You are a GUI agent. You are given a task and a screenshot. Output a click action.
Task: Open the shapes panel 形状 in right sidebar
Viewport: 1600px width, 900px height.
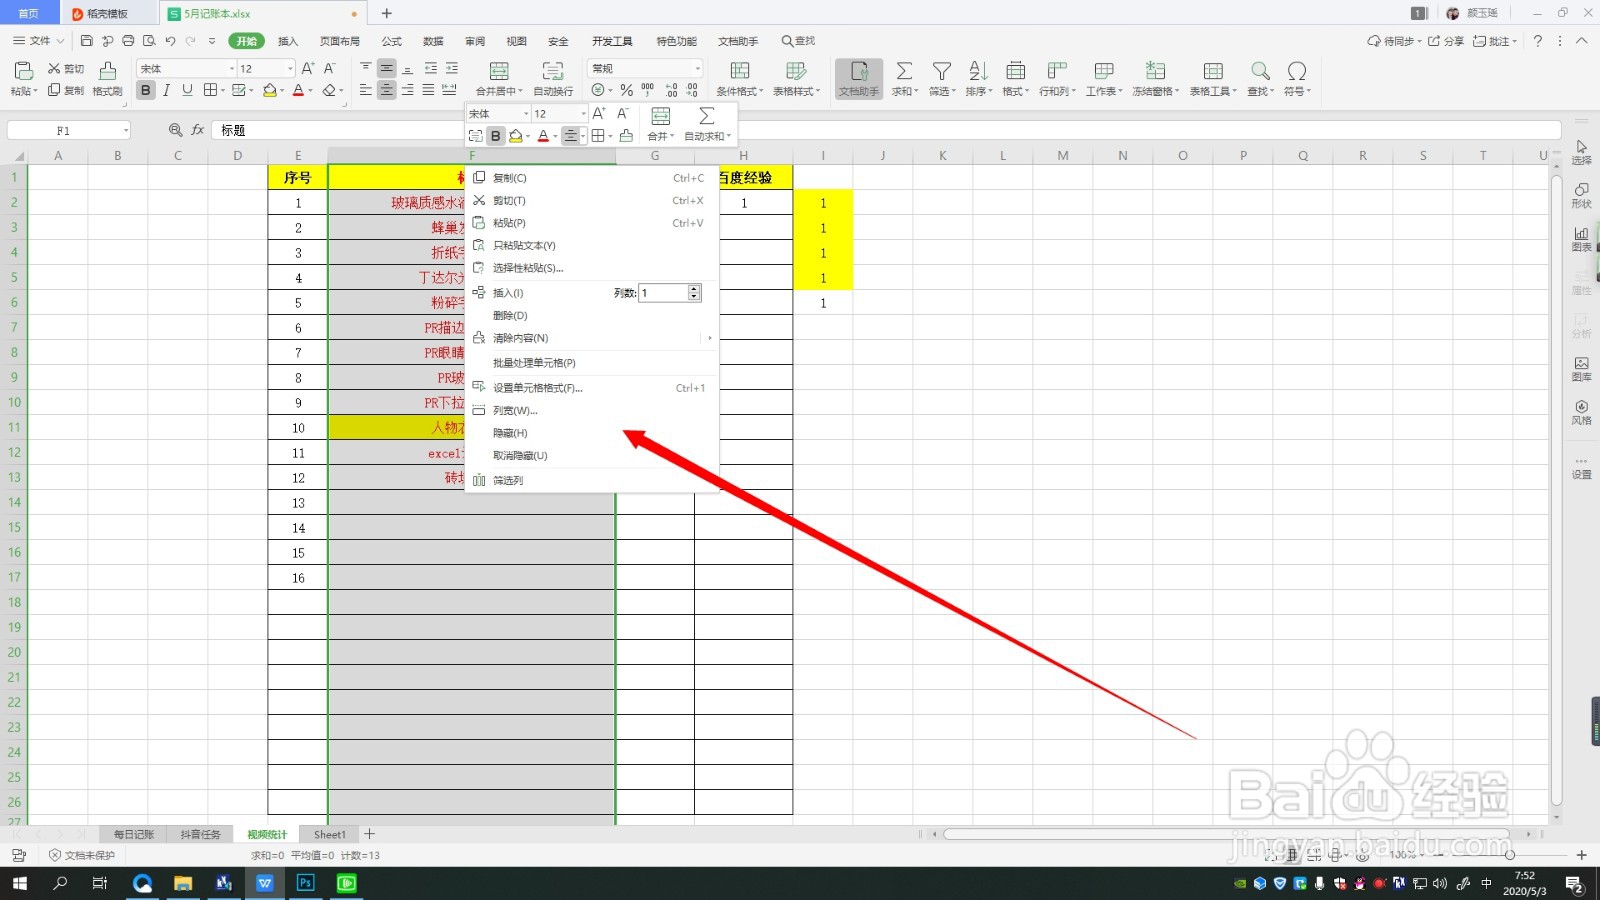pos(1581,195)
